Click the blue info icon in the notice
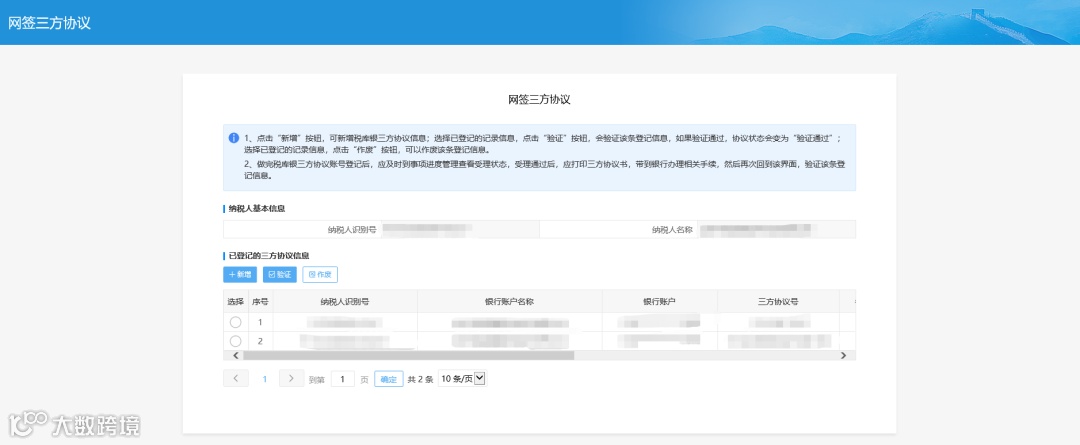Viewport: 1080px width, 445px height. (234, 138)
